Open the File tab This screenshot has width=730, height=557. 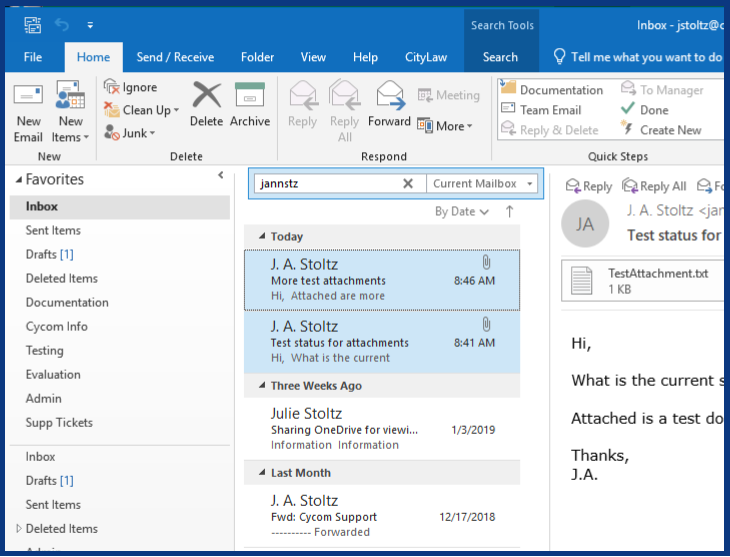click(x=33, y=57)
